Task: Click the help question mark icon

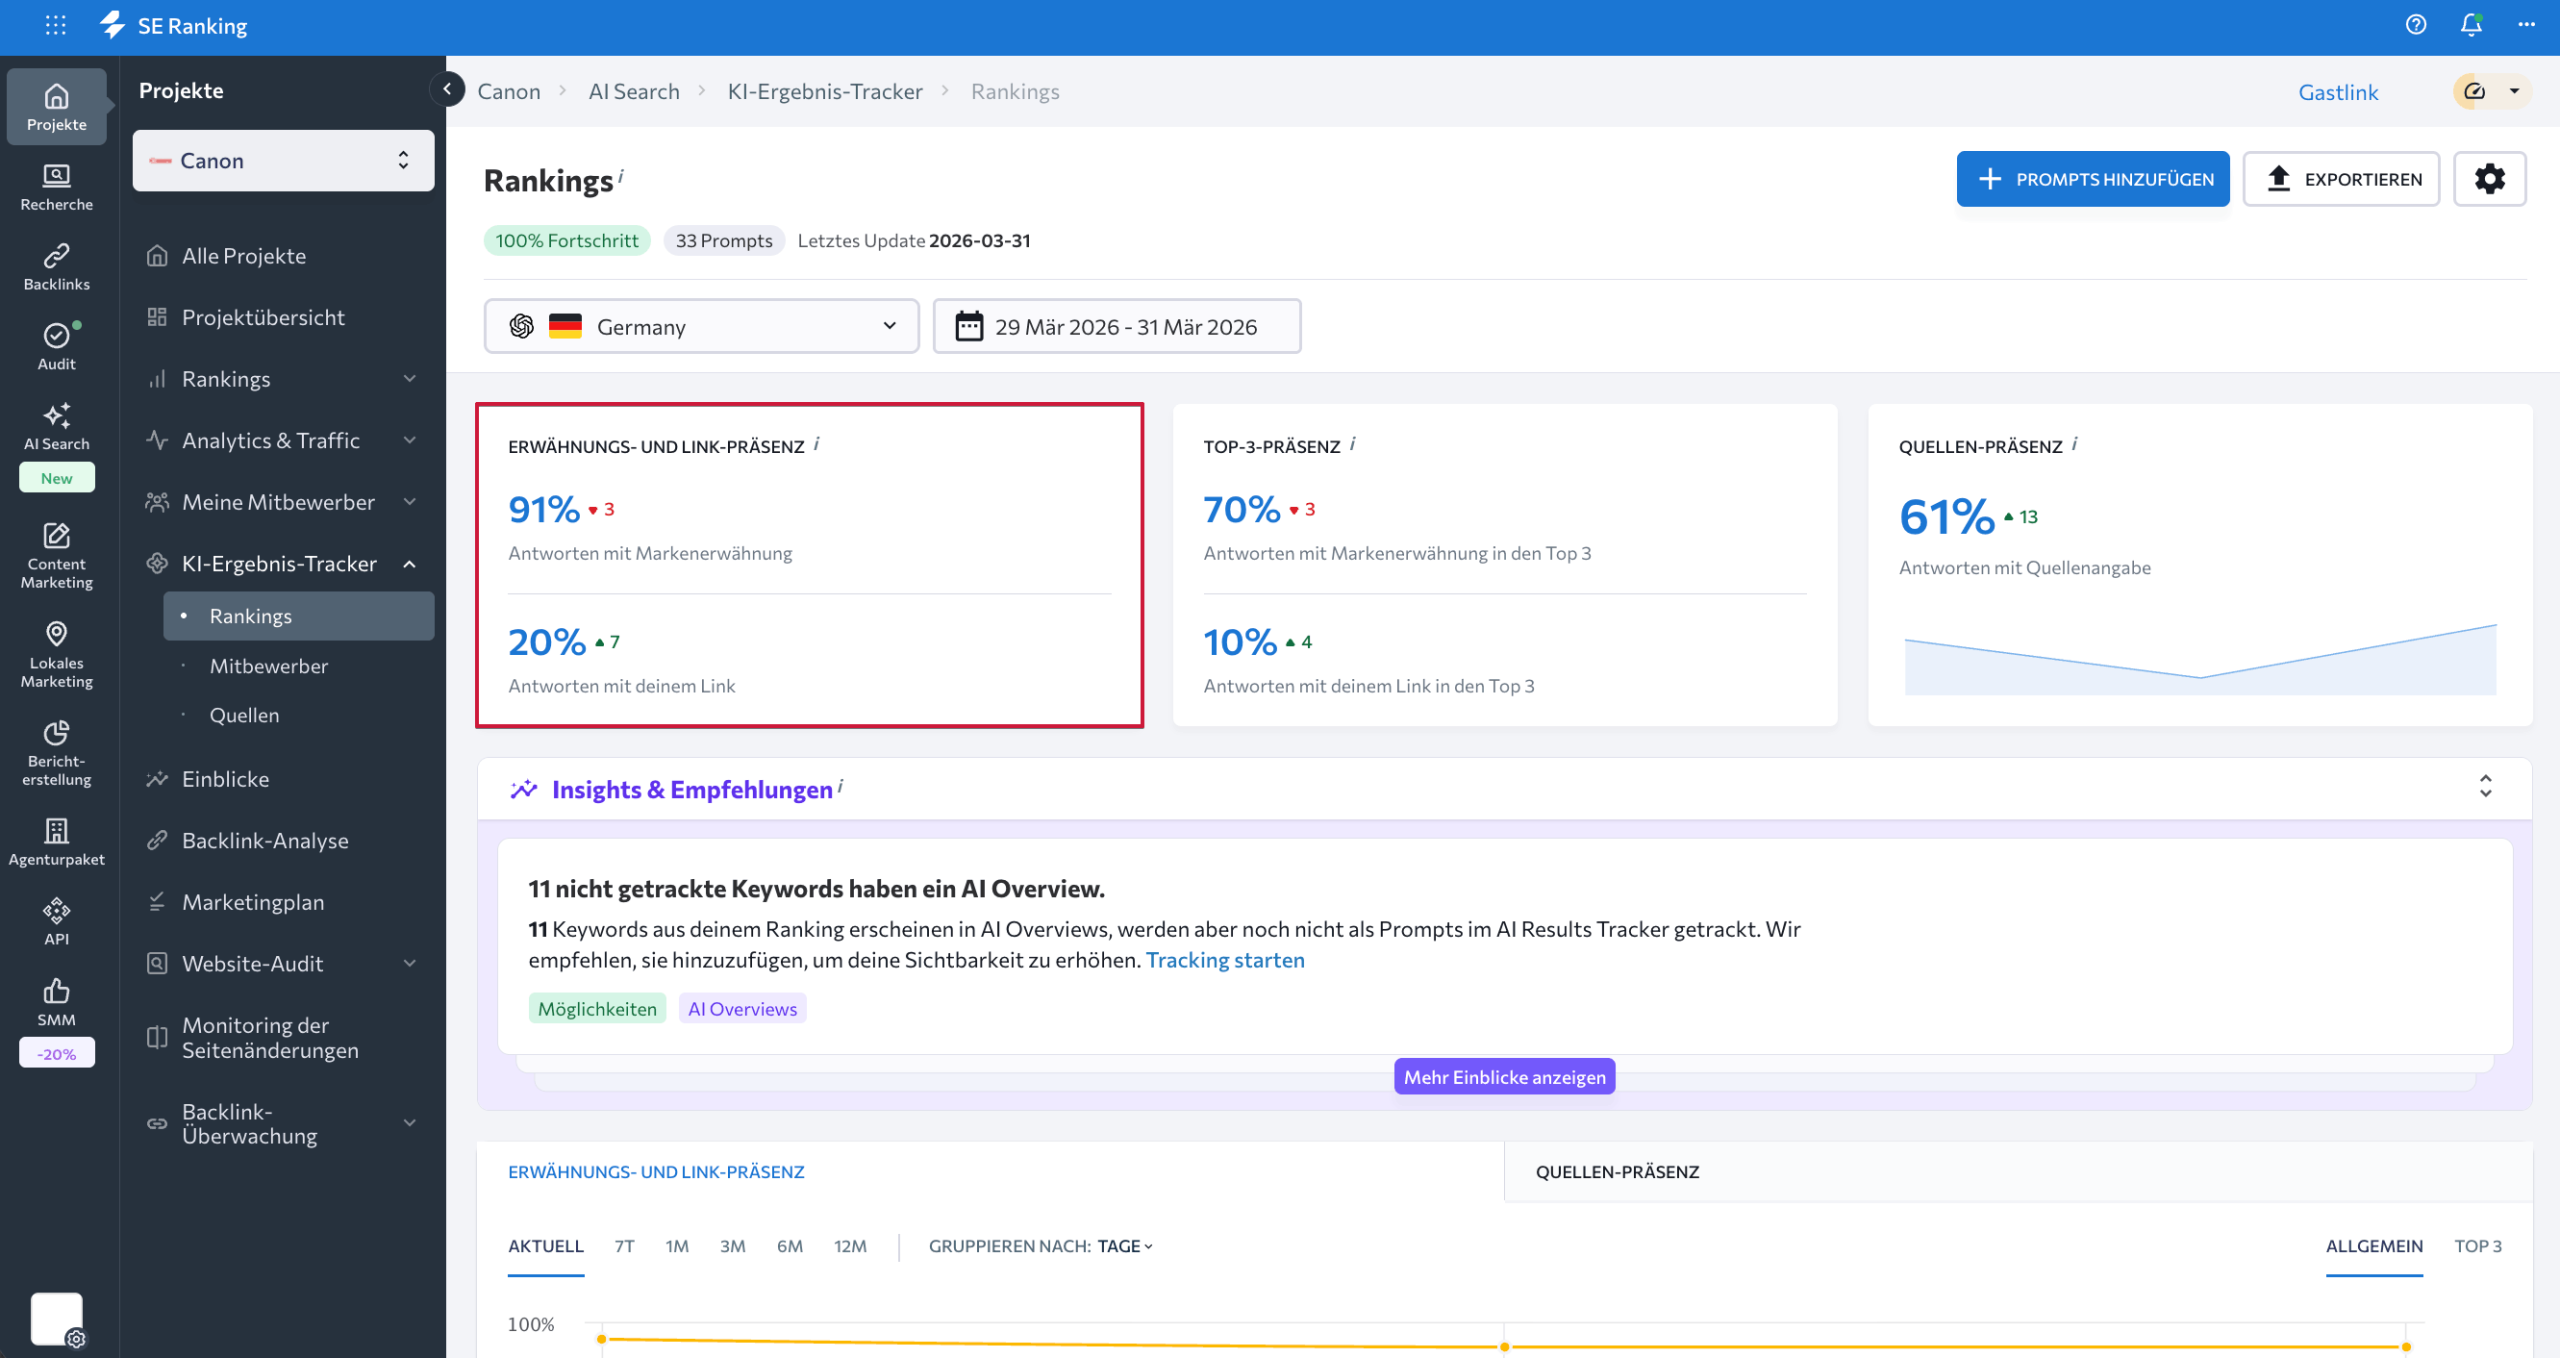Action: pos(2415,25)
